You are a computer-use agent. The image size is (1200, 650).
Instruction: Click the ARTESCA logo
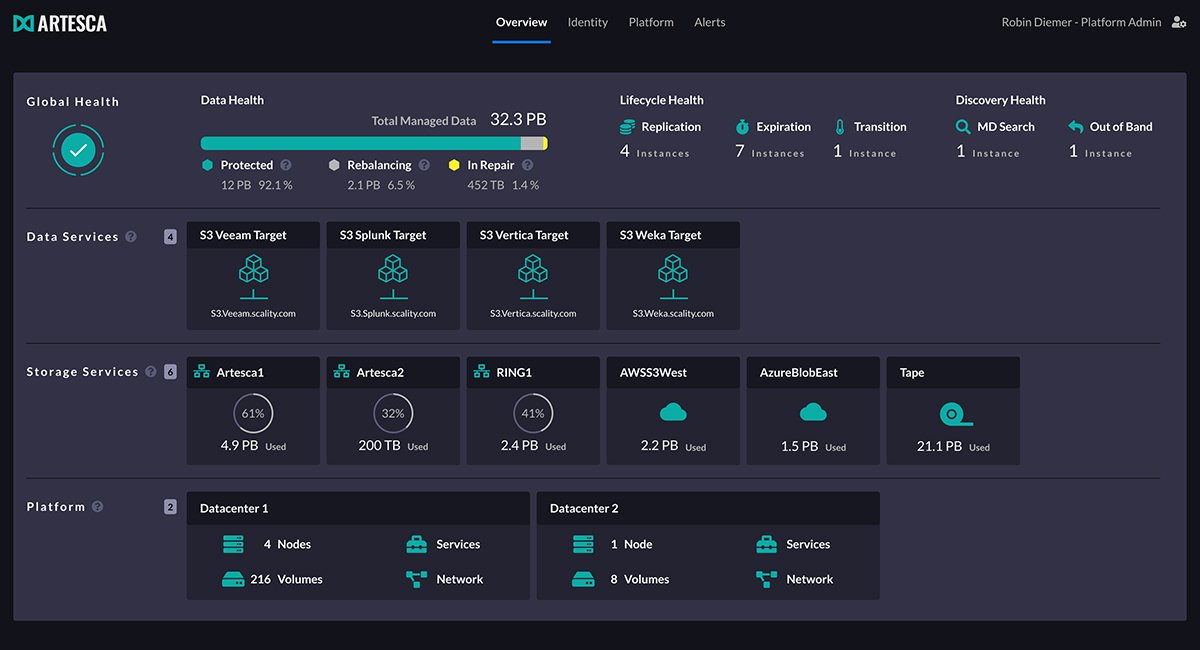60,21
